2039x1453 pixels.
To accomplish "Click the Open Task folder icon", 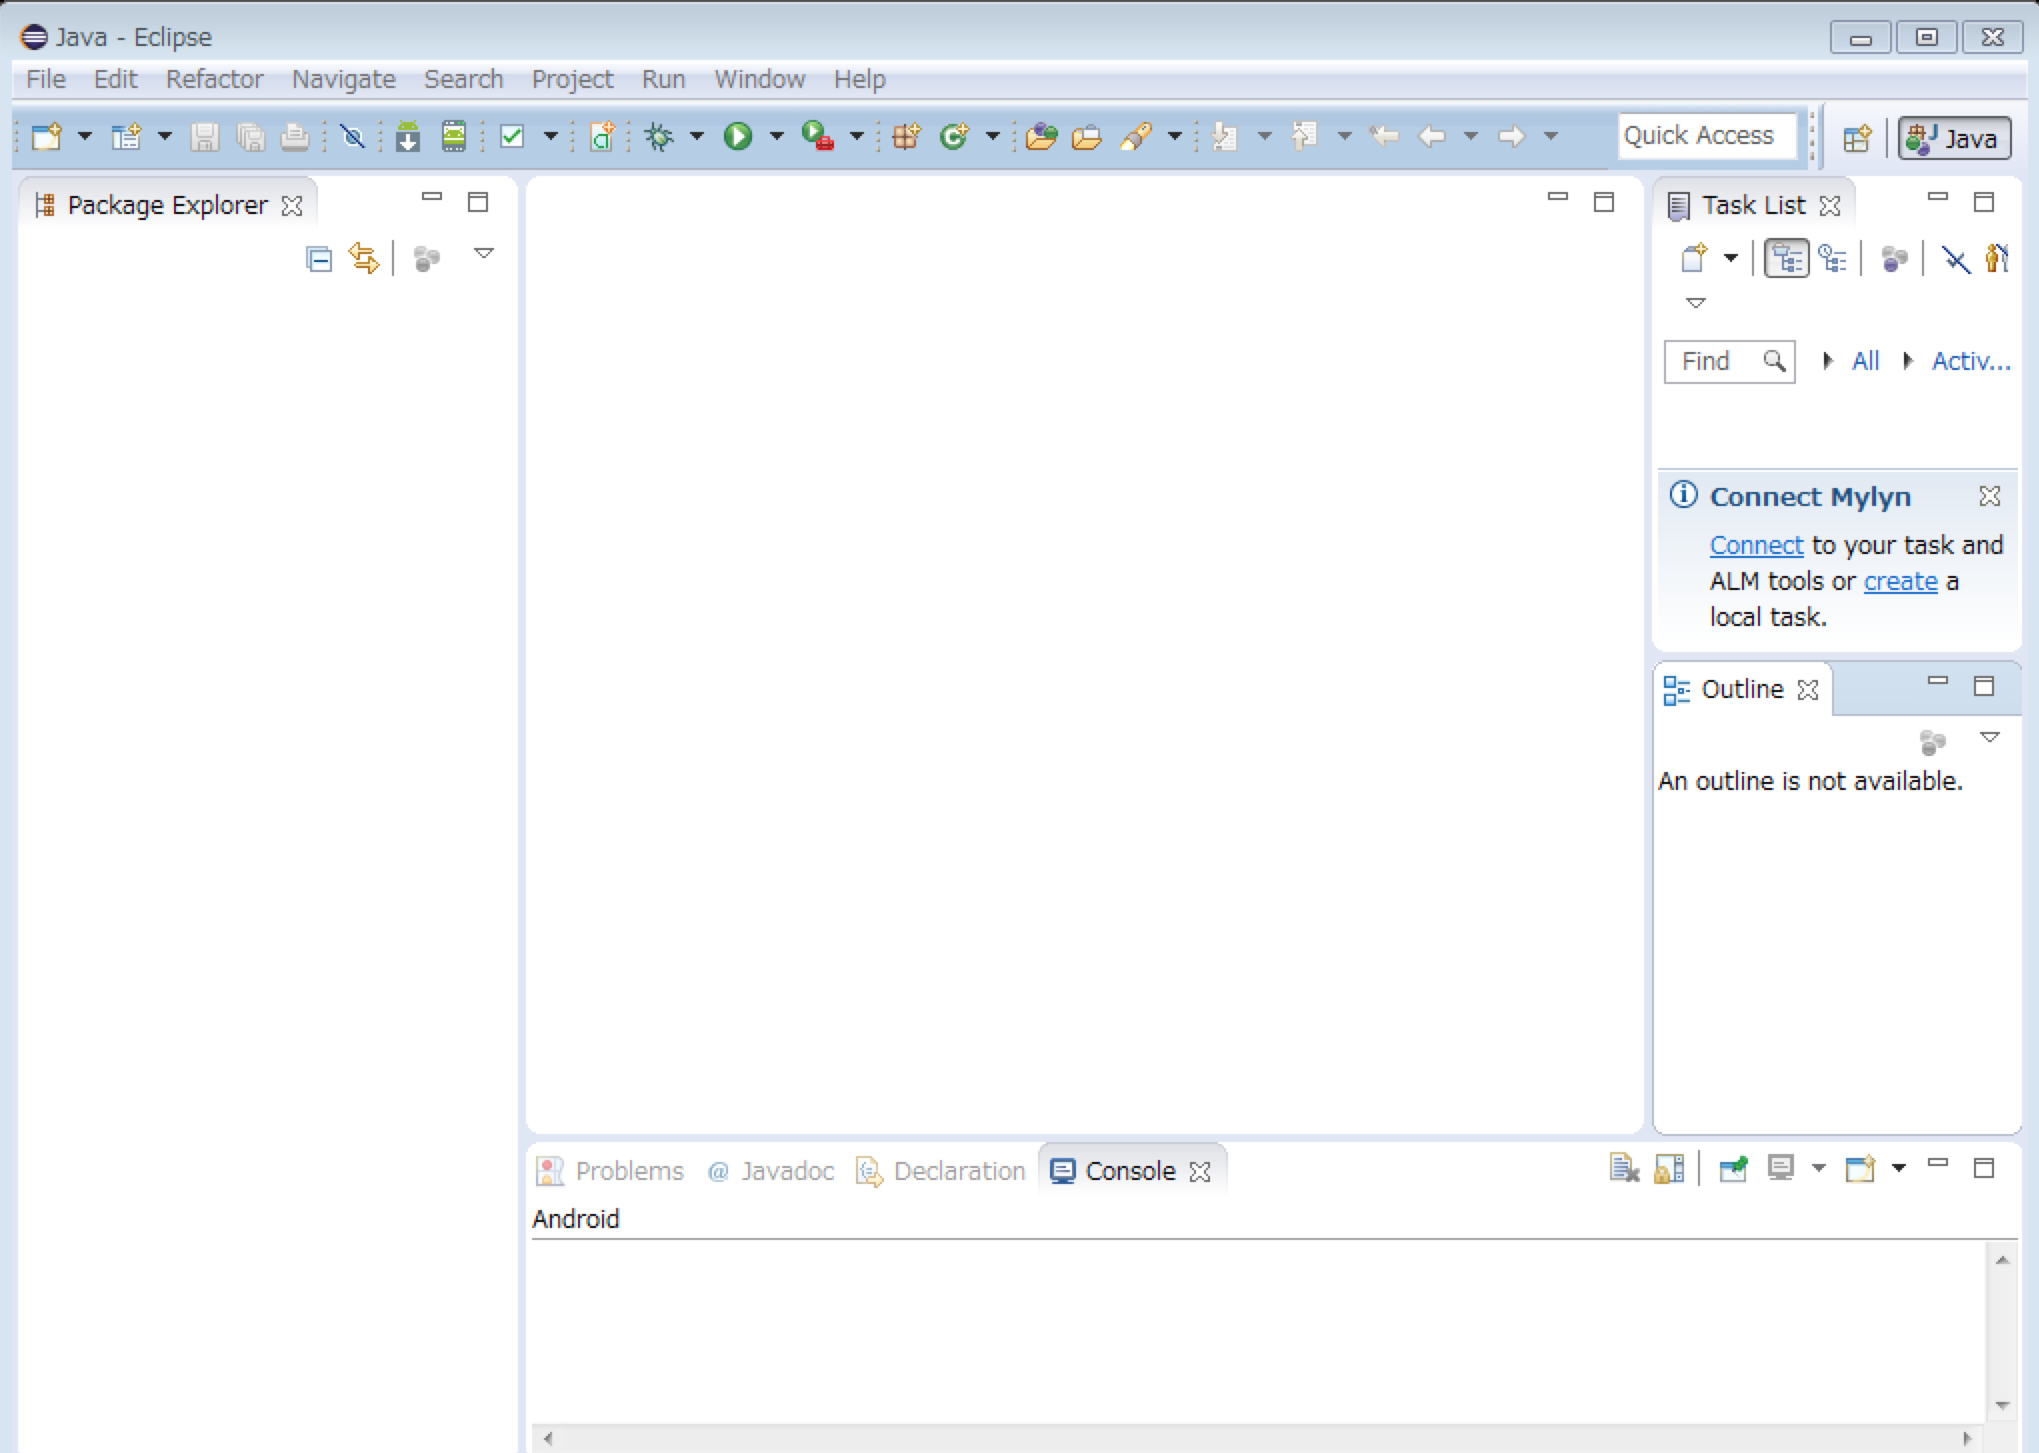I will 1086,136.
